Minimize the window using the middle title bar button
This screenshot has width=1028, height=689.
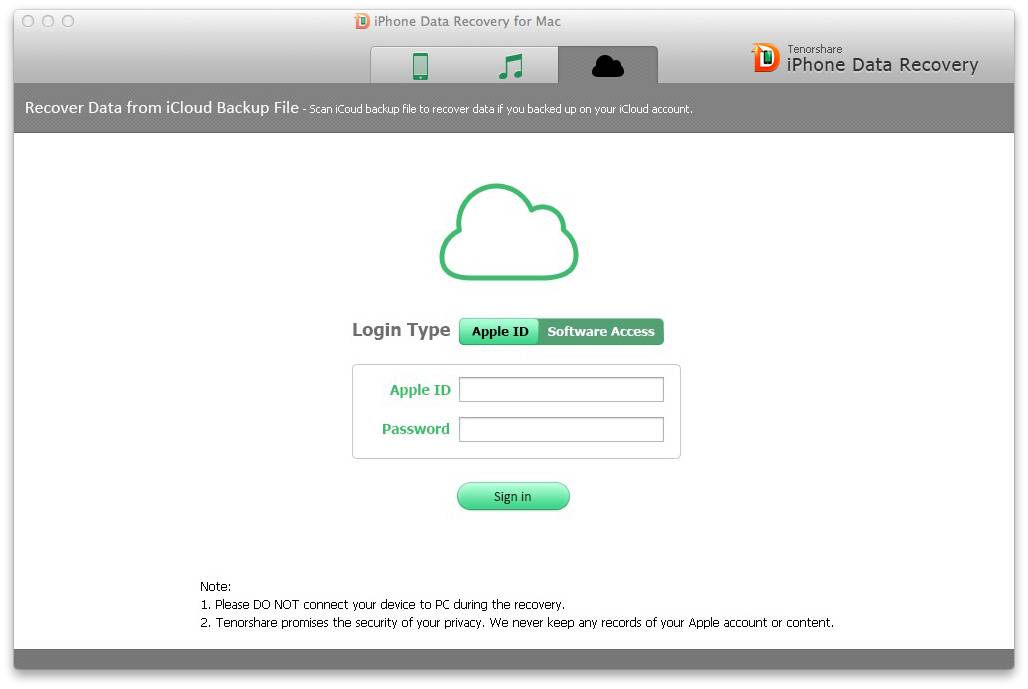tap(48, 21)
